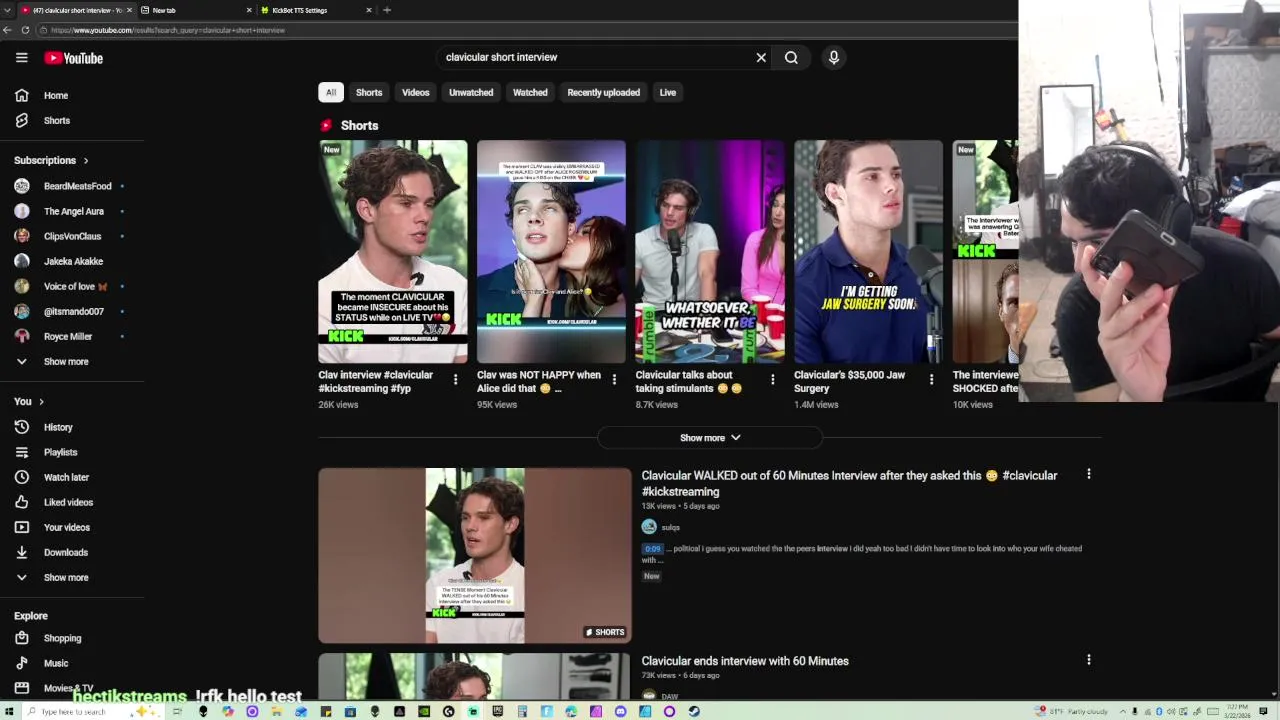
Task: Play Clavicular WALKED out video thumbnail
Action: [x=475, y=555]
